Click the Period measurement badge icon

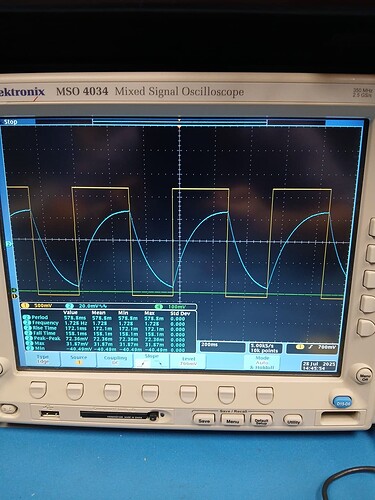[27, 317]
